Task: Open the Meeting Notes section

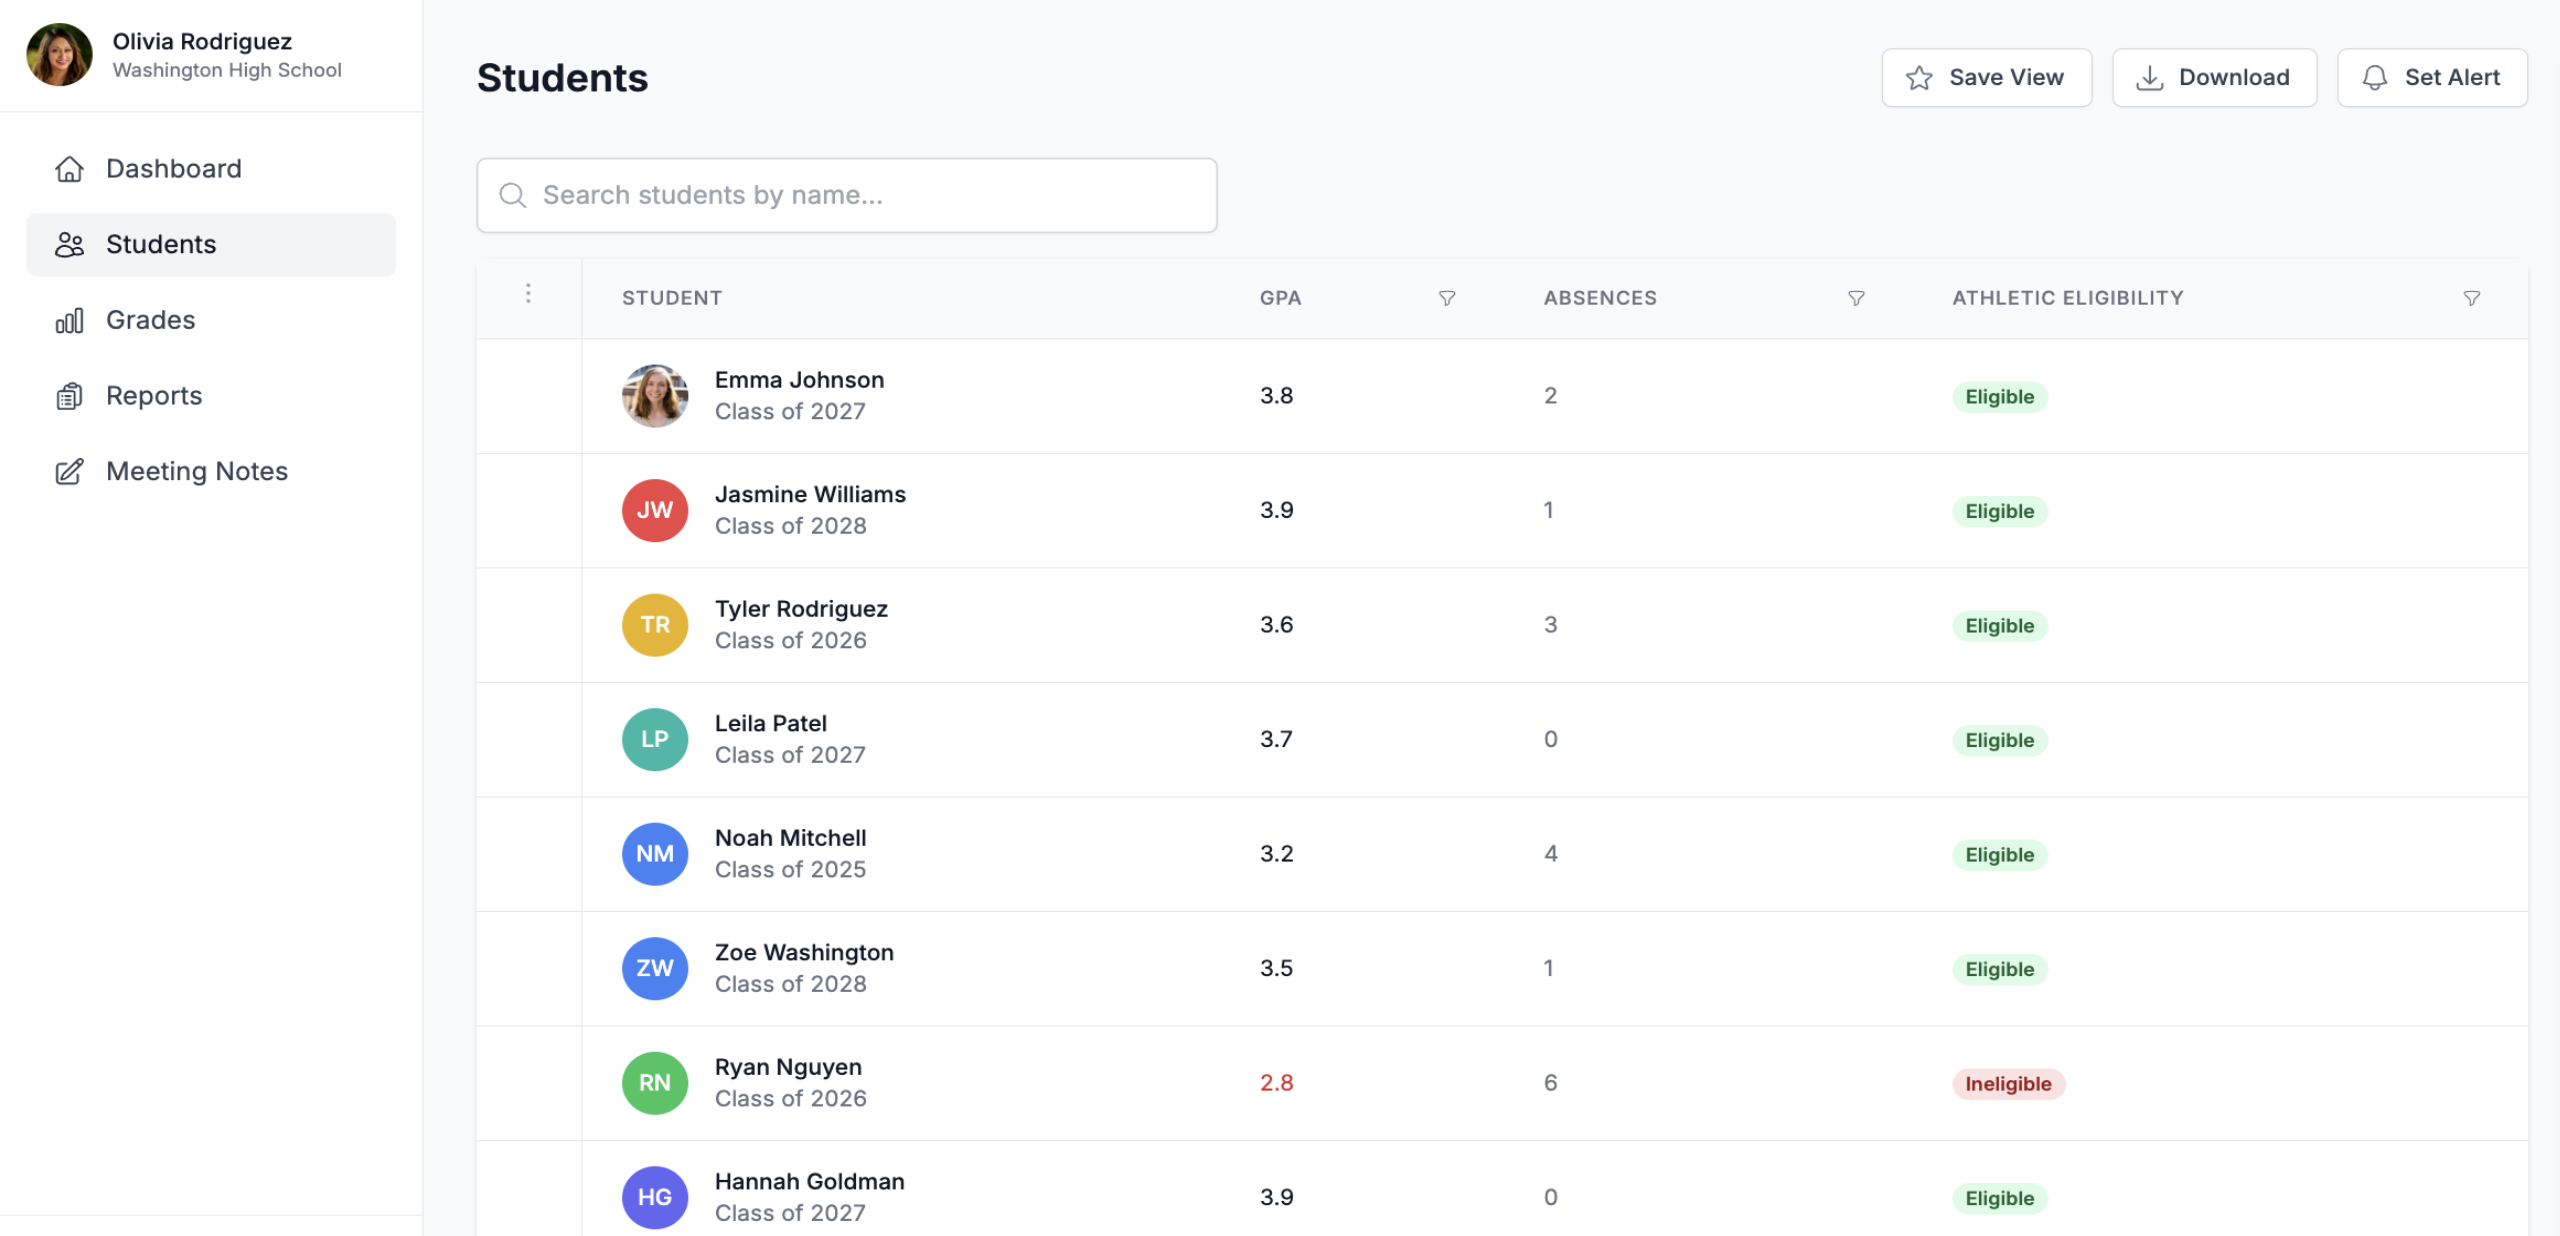Action: 196,472
